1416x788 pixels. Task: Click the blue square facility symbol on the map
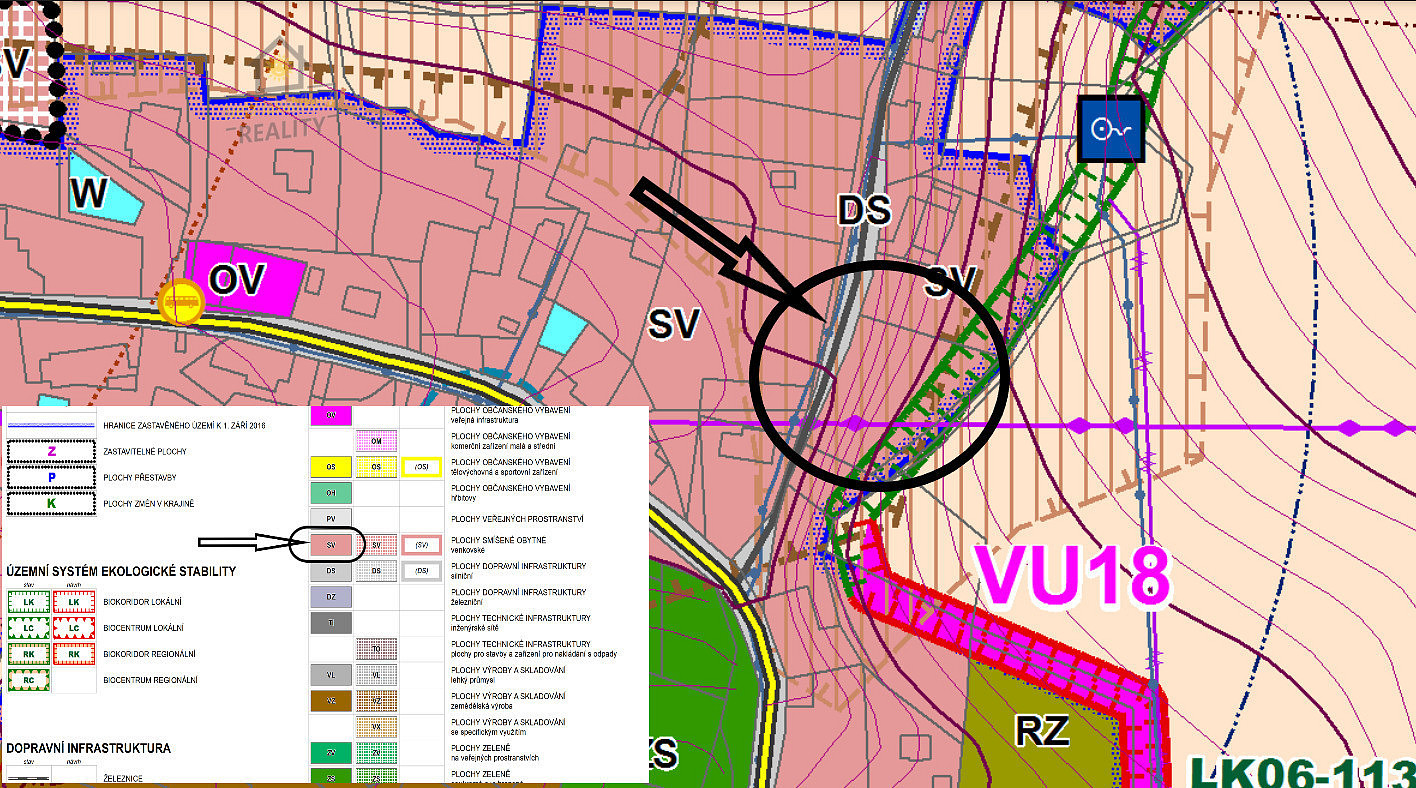(1111, 128)
